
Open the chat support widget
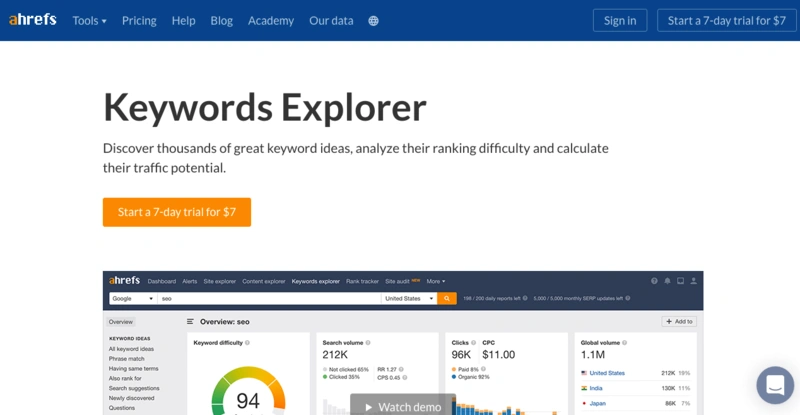coord(775,385)
